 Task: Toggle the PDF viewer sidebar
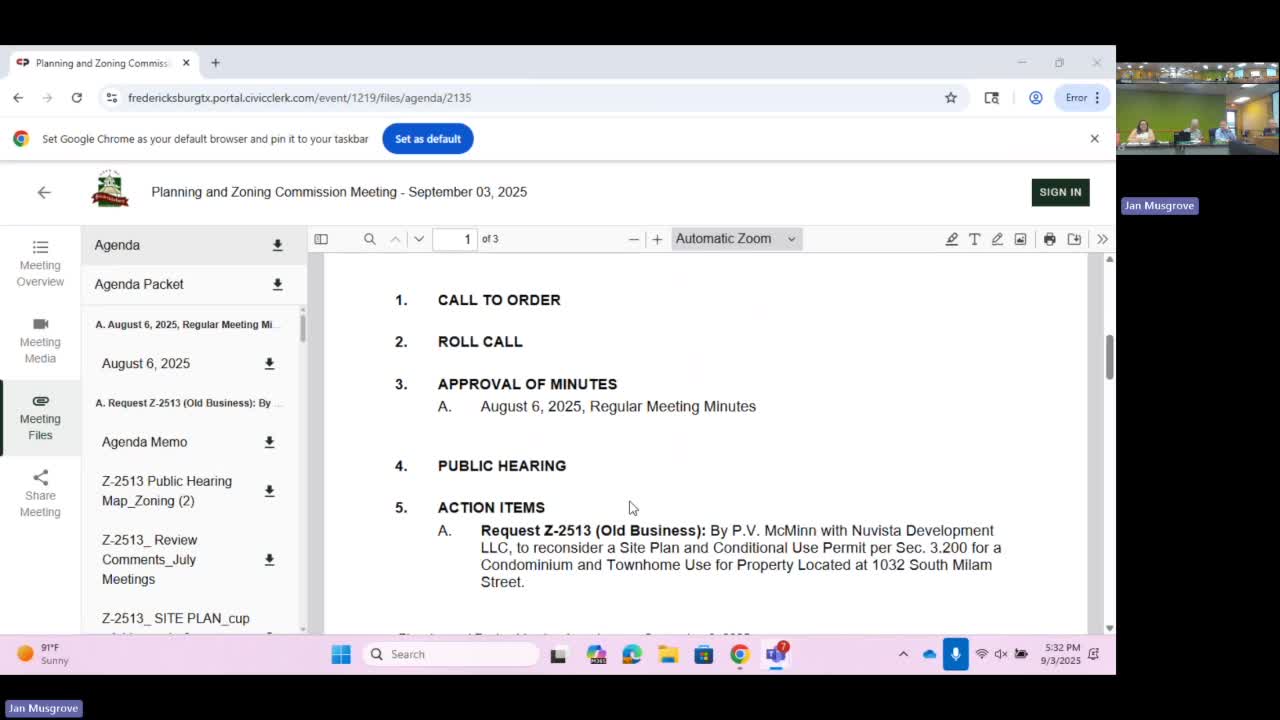click(x=321, y=239)
